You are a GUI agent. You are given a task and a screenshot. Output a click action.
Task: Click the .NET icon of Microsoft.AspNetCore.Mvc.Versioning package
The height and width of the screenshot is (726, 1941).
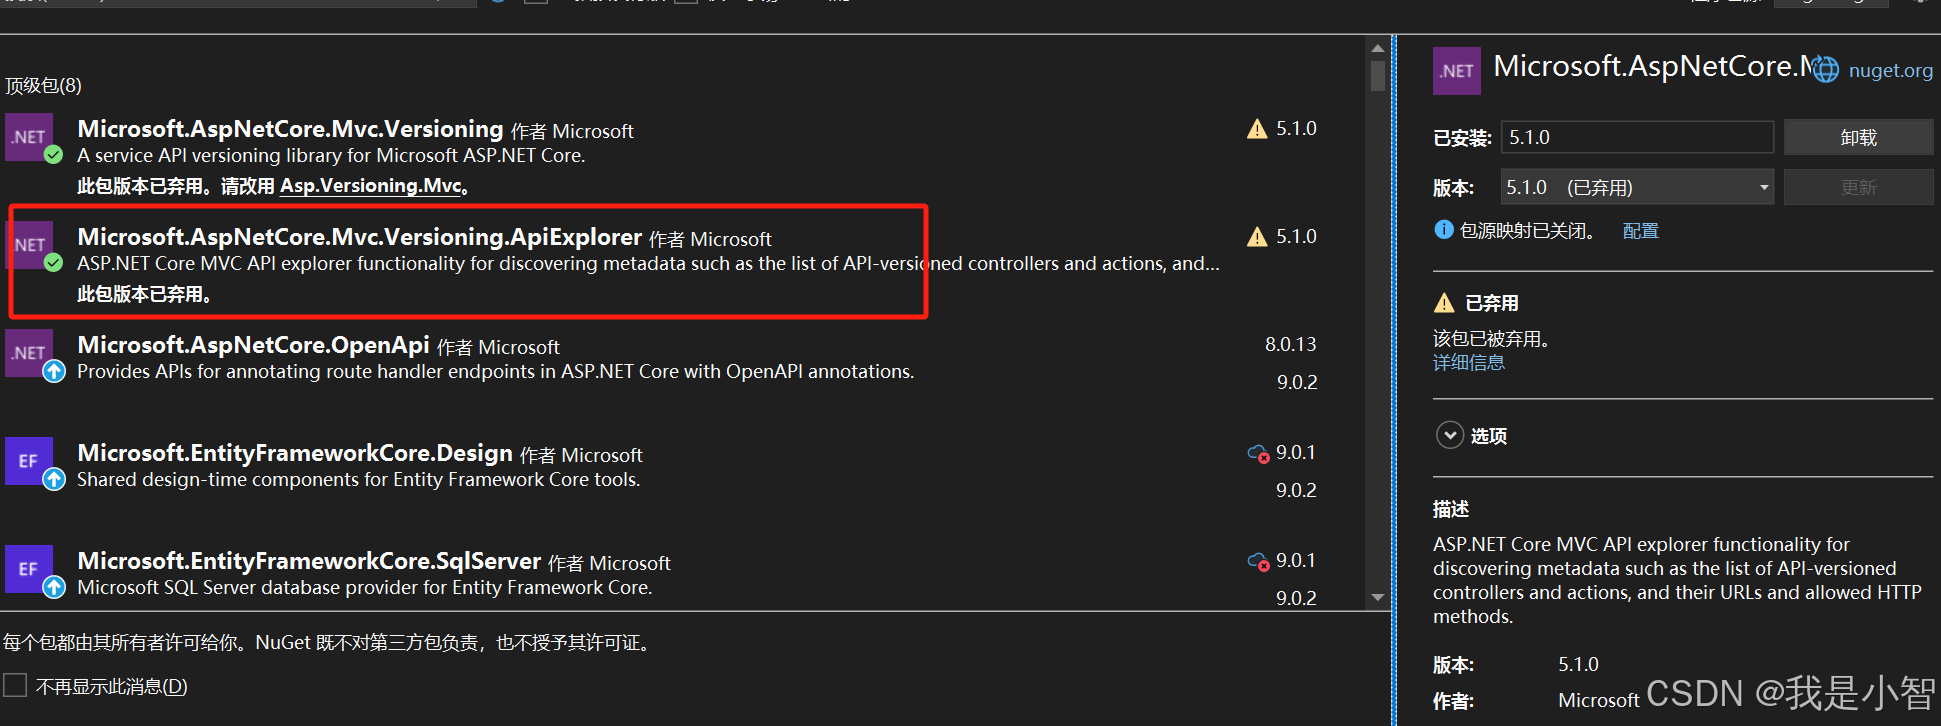pyautogui.click(x=29, y=137)
